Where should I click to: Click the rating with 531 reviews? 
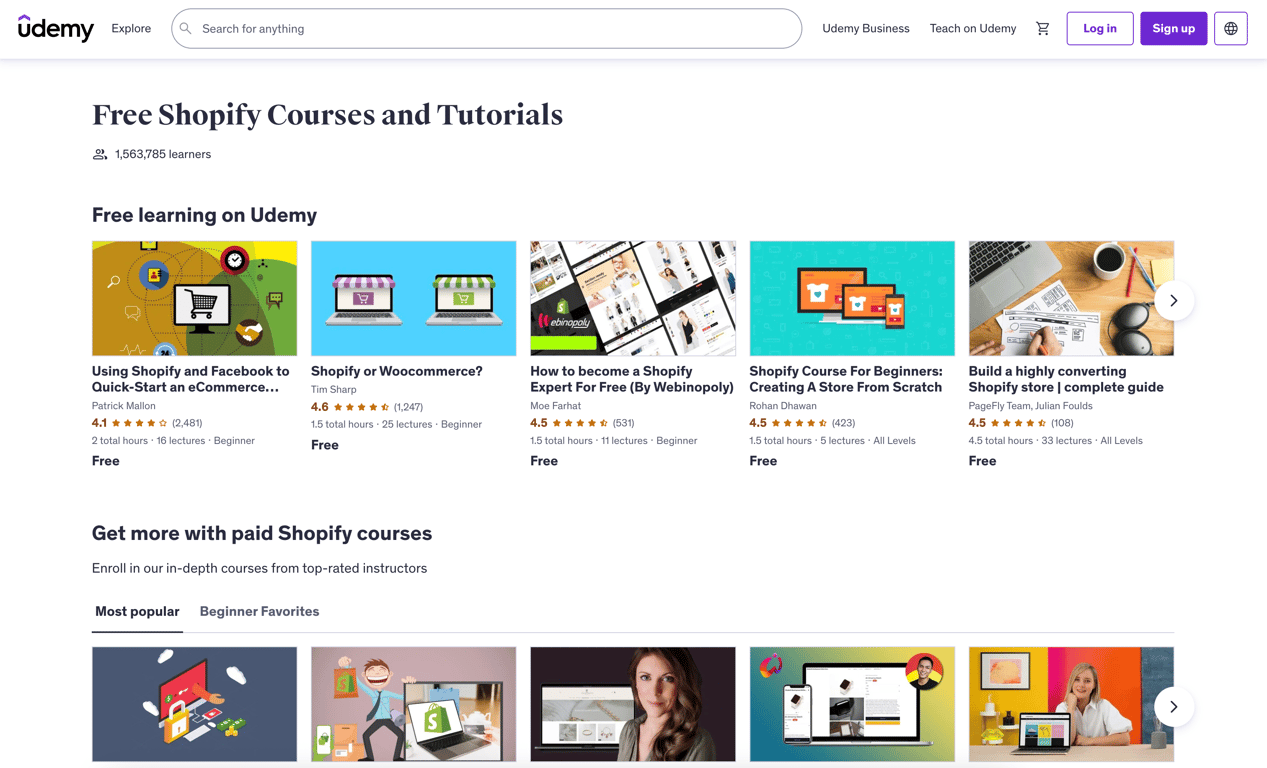click(582, 423)
